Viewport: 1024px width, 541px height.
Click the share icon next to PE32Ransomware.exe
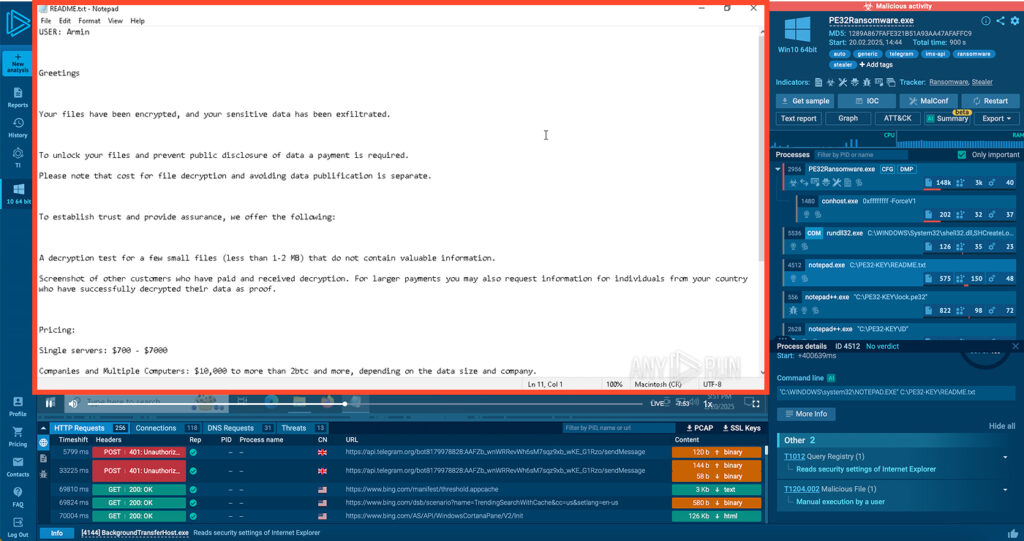(x=1000, y=21)
